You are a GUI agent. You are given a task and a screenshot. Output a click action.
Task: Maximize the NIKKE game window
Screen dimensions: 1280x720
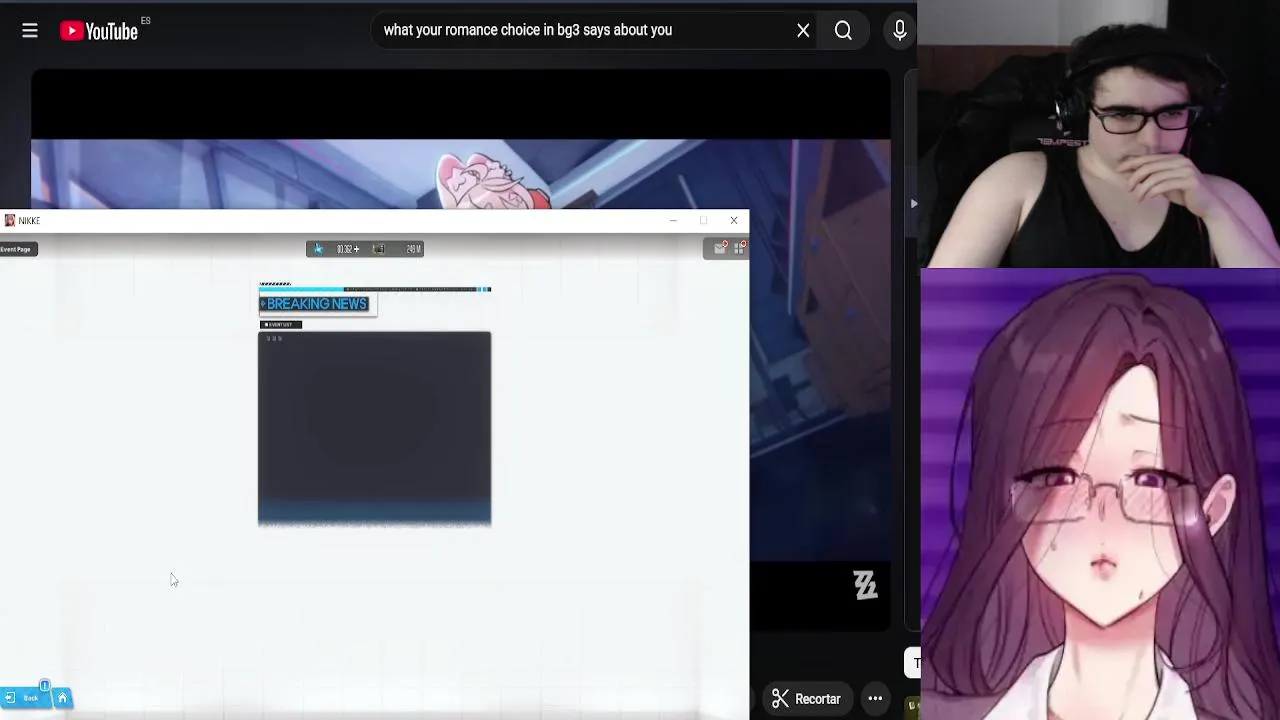pyautogui.click(x=703, y=220)
